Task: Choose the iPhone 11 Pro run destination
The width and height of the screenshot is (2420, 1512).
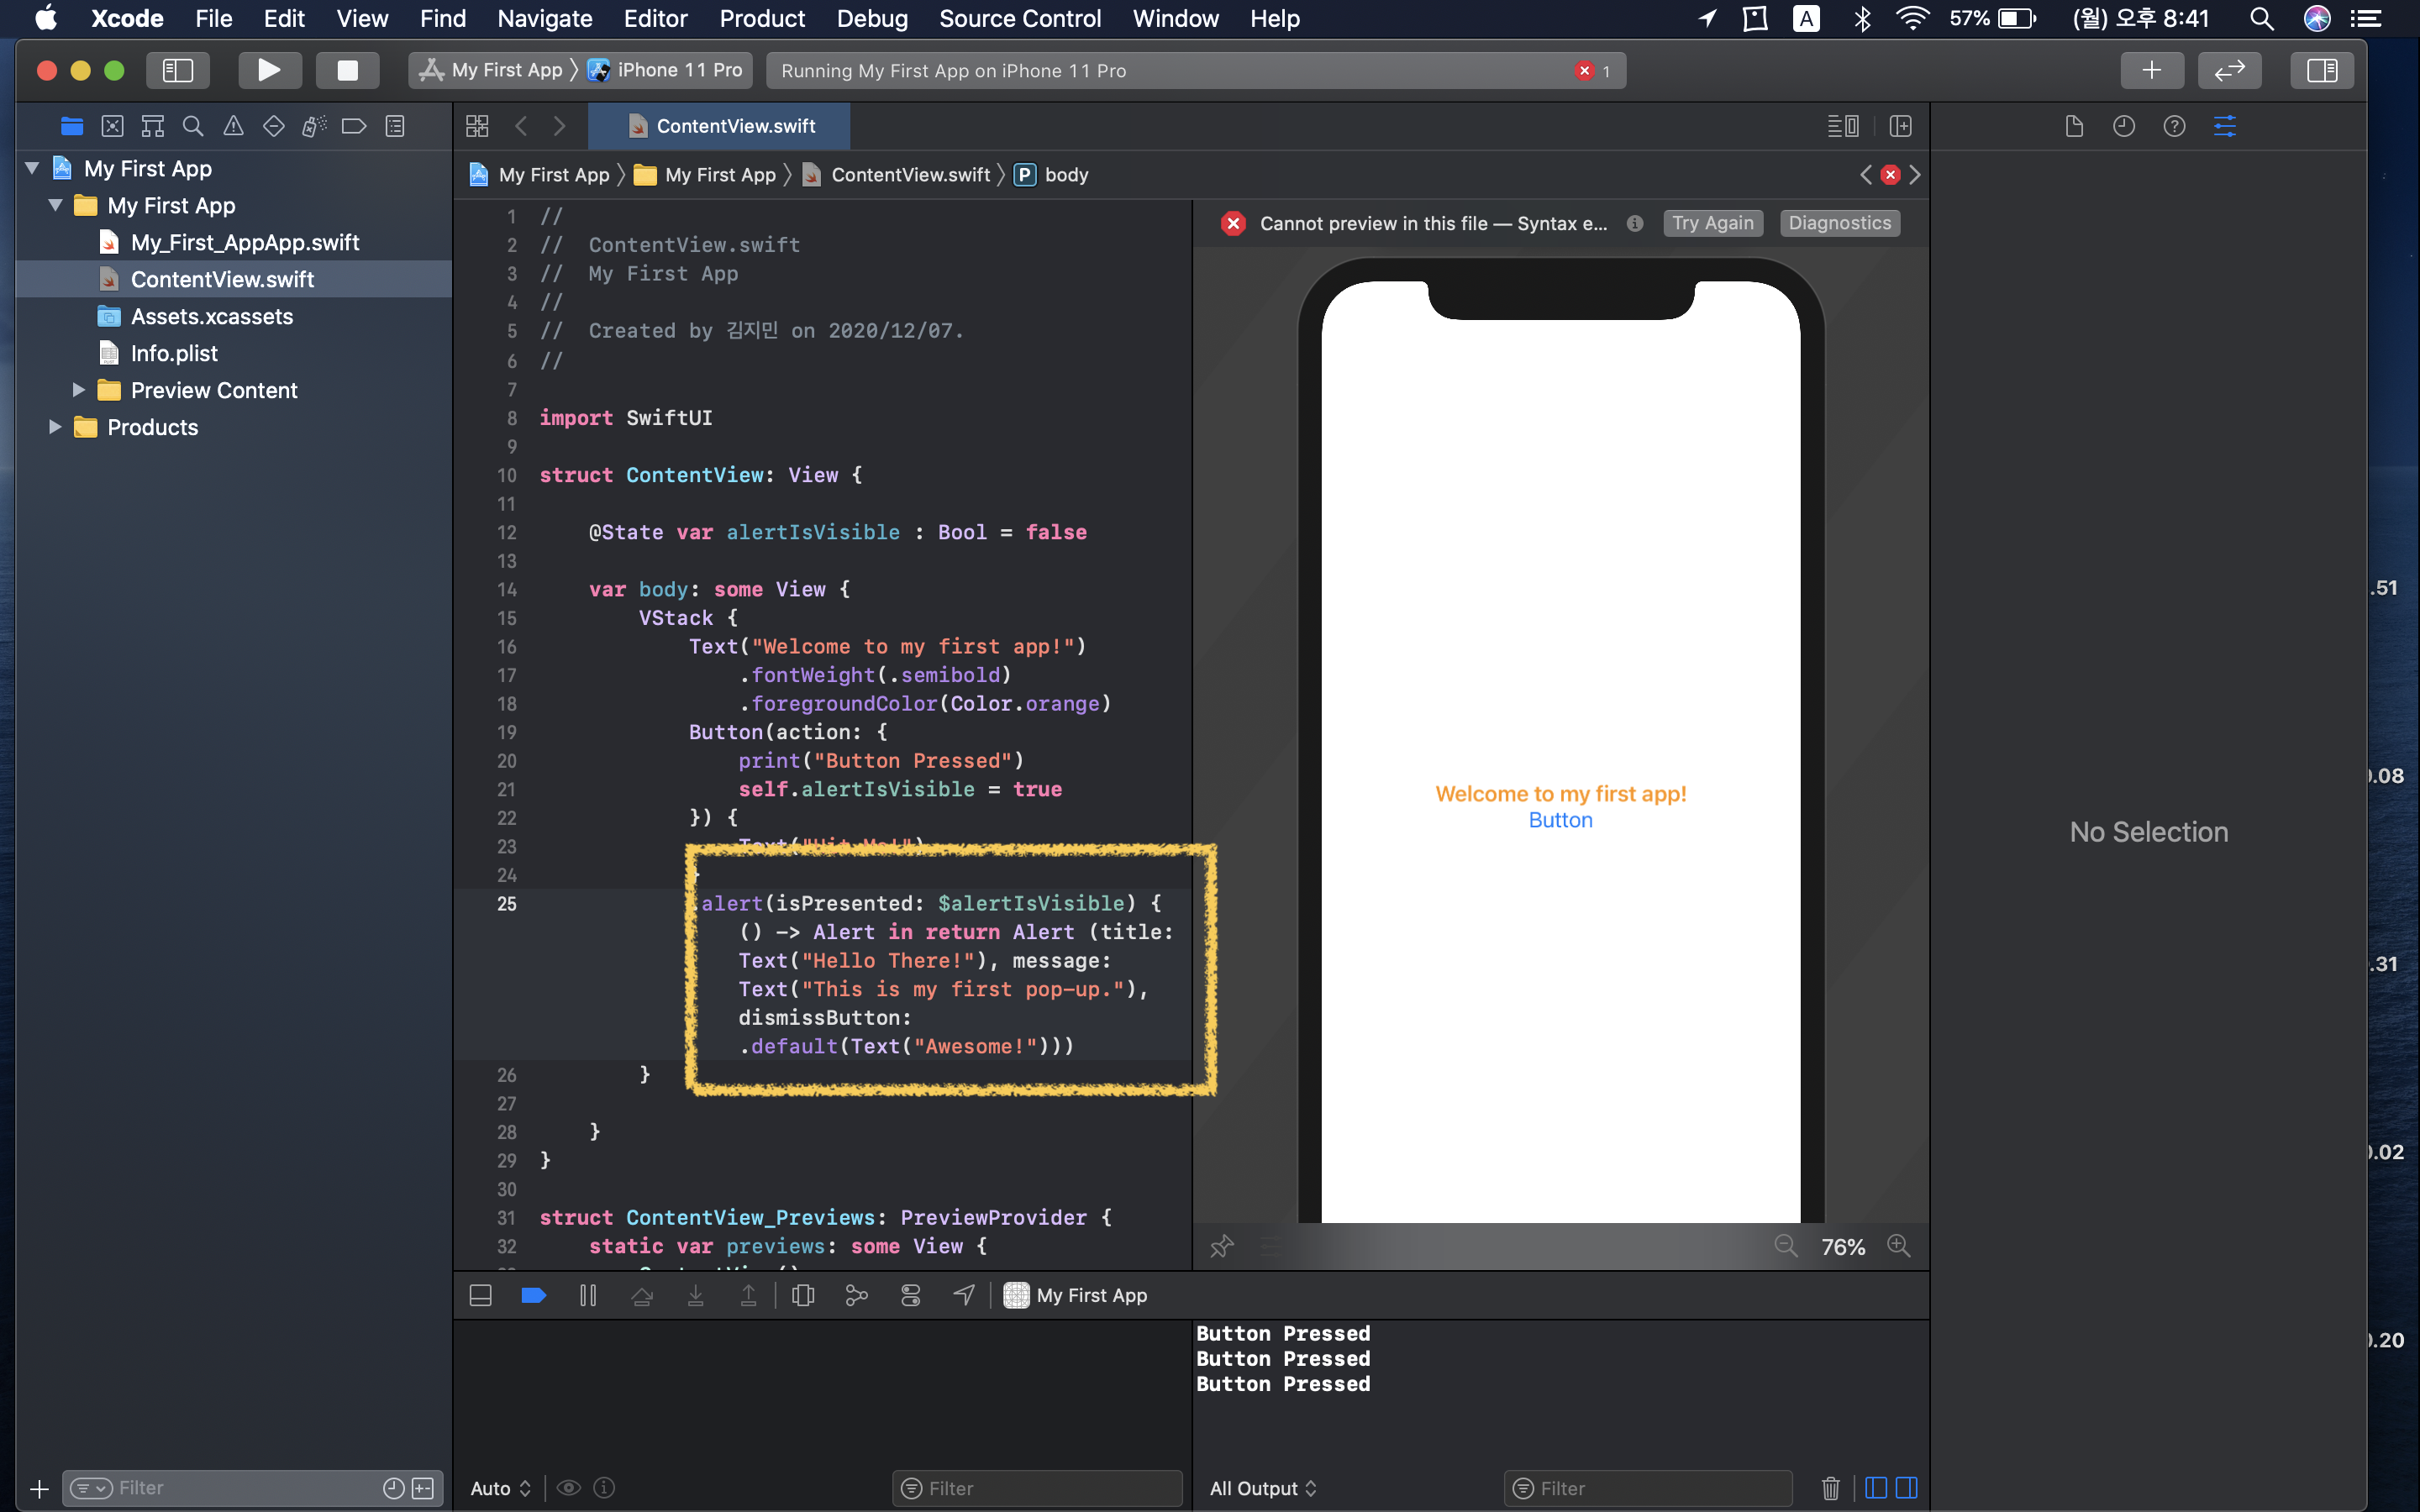Action: pyautogui.click(x=666, y=70)
